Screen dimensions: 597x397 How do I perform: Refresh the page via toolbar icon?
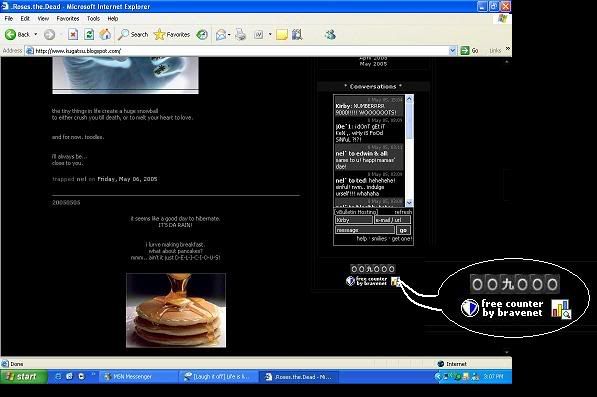pos(89,35)
